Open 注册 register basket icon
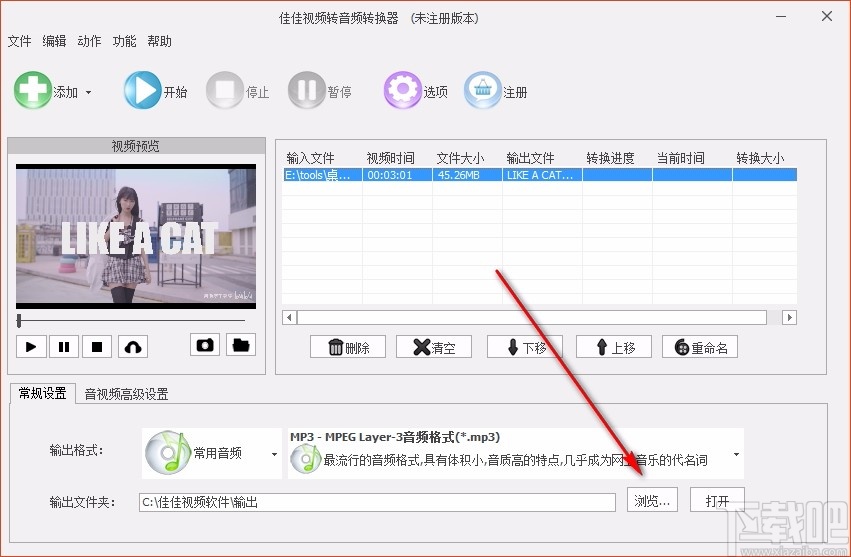This screenshot has height=557, width=851. click(x=482, y=90)
